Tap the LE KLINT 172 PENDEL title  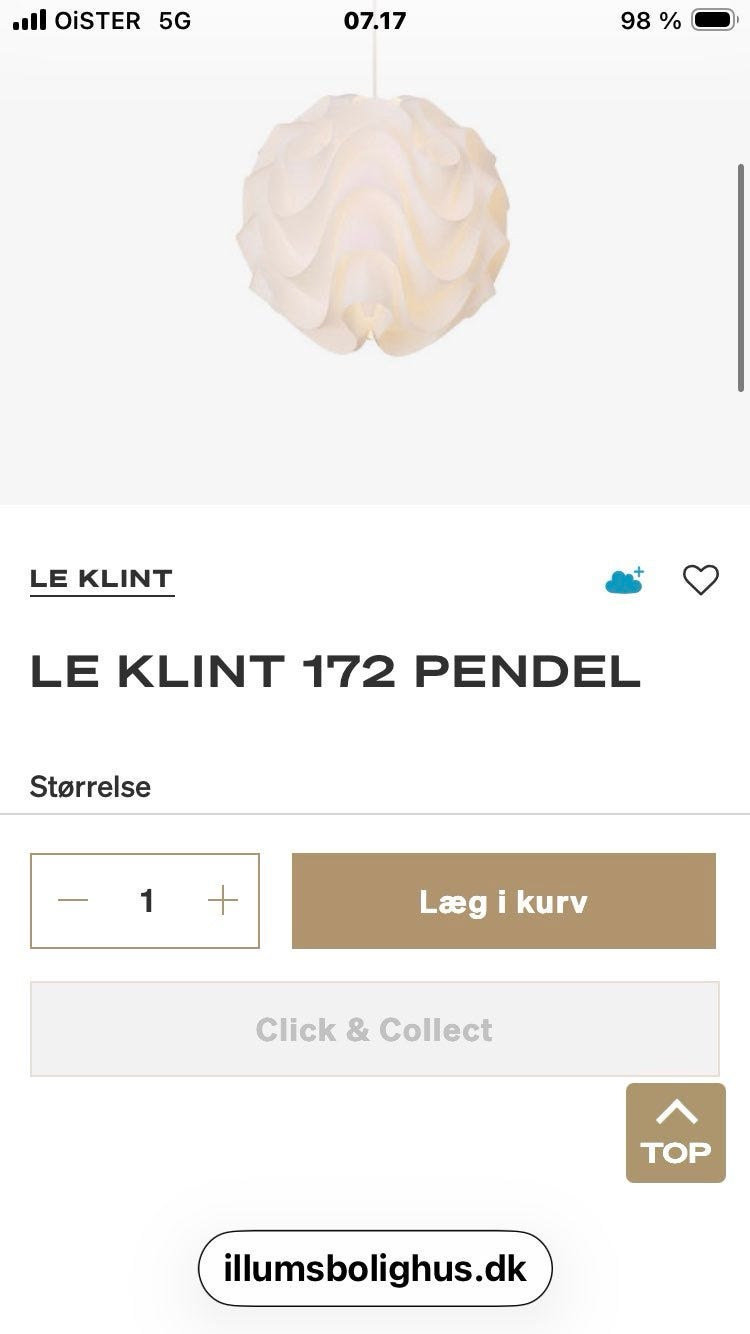point(335,672)
